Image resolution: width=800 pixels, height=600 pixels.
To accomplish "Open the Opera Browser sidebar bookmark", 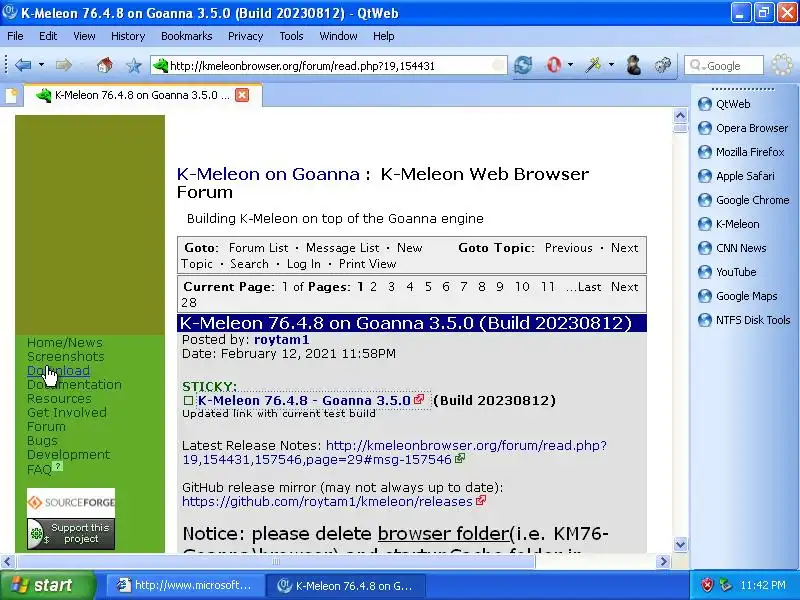I will [x=743, y=128].
